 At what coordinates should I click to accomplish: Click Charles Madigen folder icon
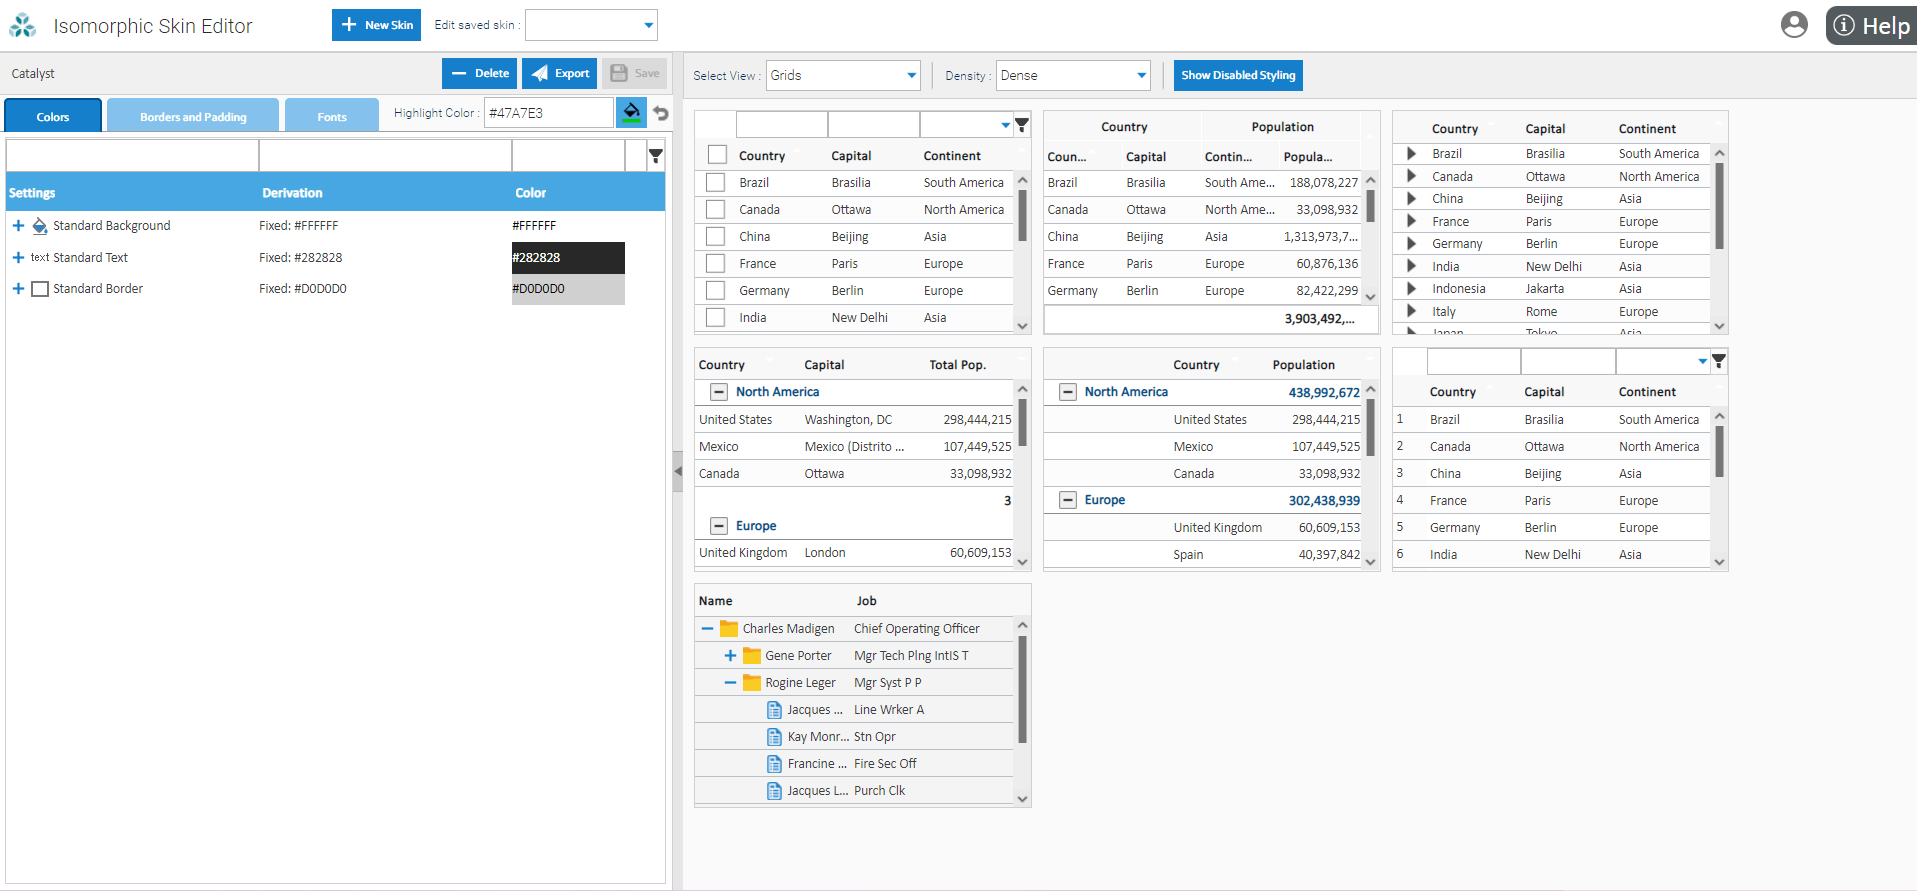pos(729,629)
